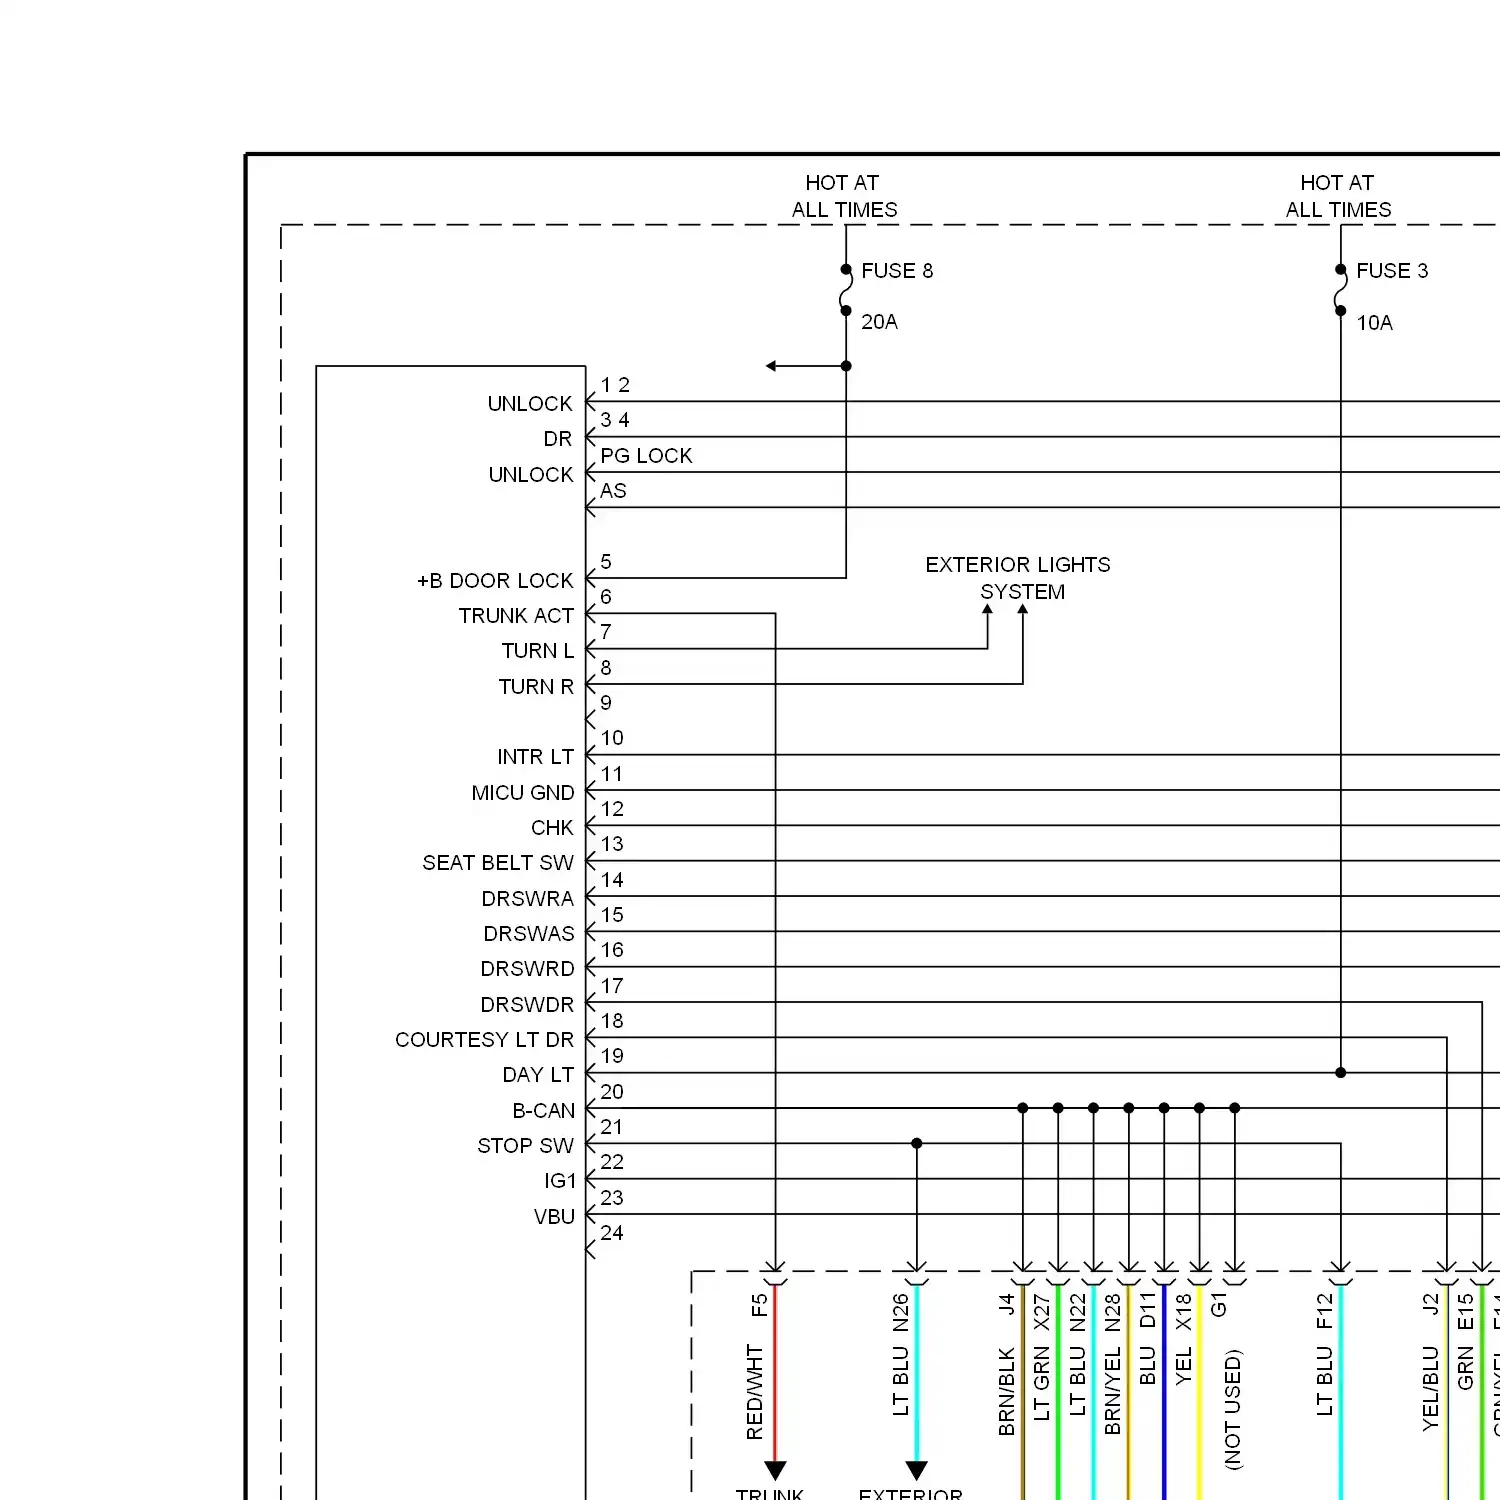This screenshot has height=1500, width=1500.
Task: Click the DRSWDR terminal label
Action: point(527,1005)
